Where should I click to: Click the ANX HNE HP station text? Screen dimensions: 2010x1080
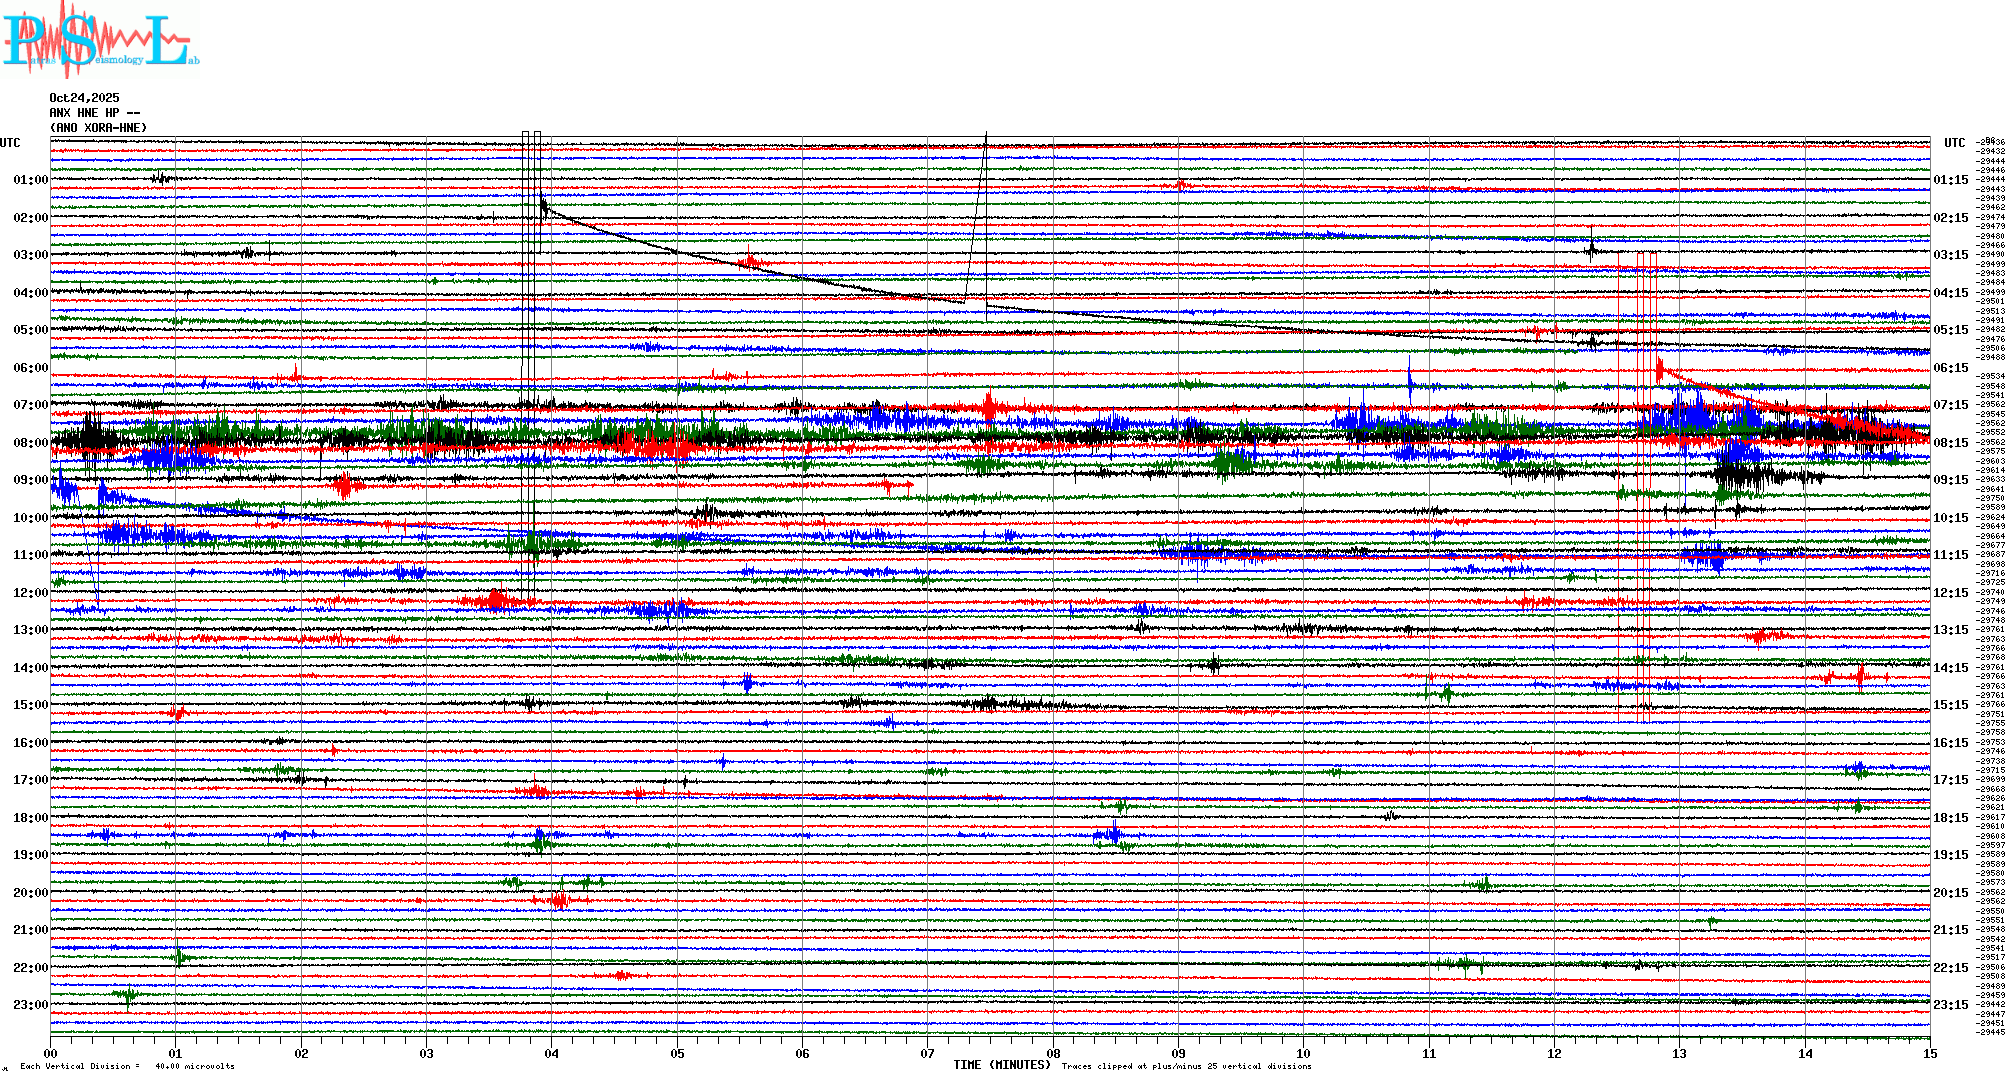pos(94,113)
